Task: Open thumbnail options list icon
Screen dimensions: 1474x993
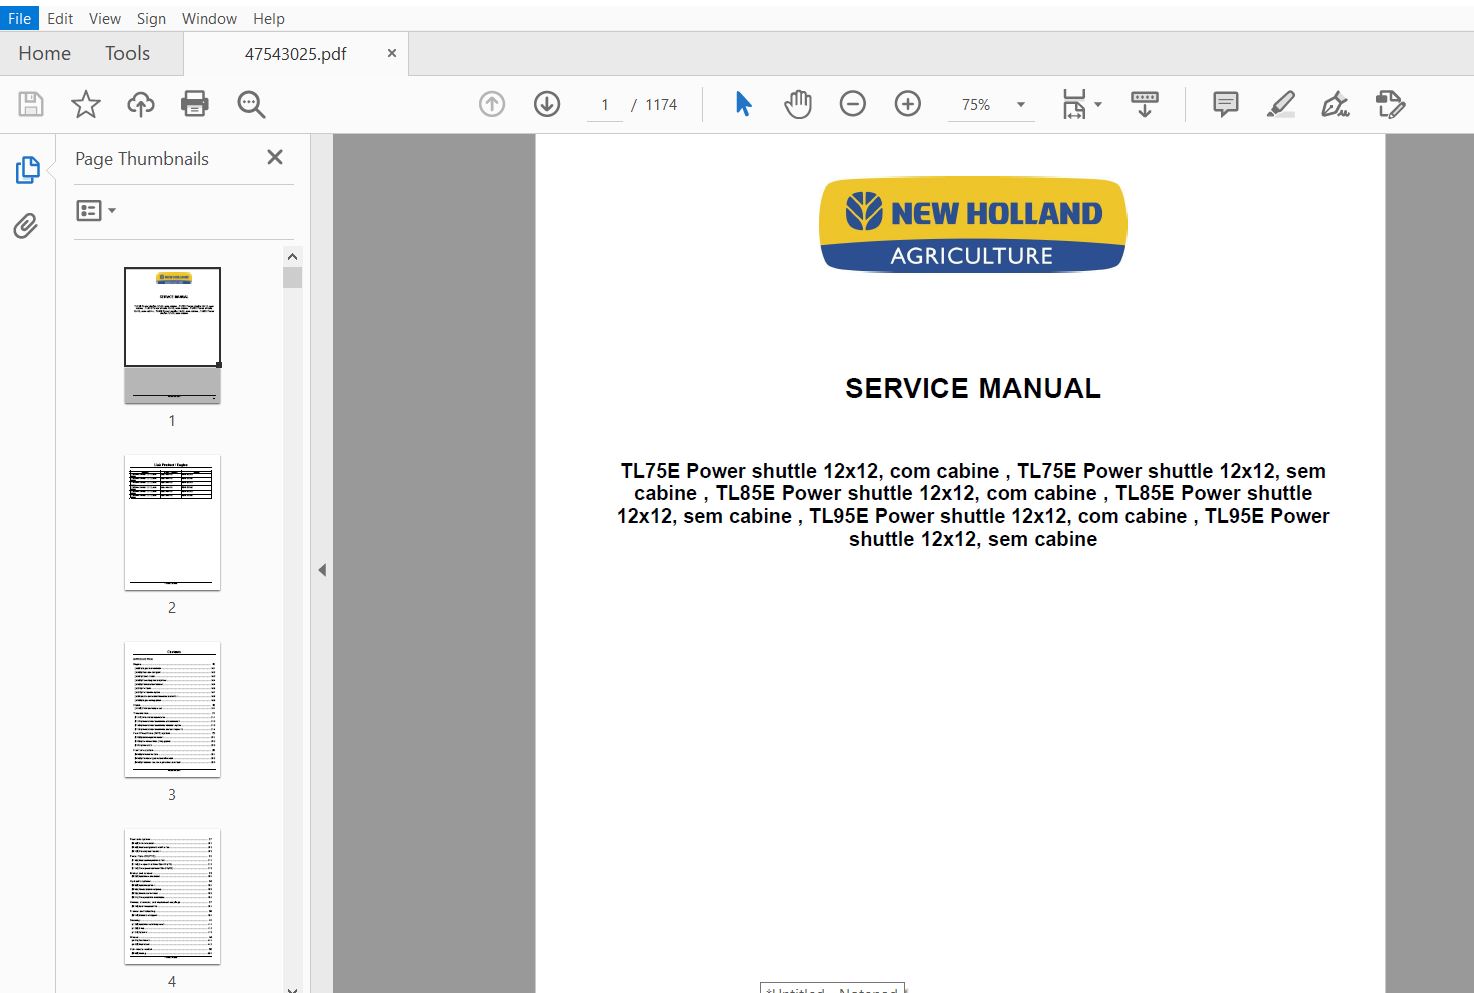Action: (96, 210)
